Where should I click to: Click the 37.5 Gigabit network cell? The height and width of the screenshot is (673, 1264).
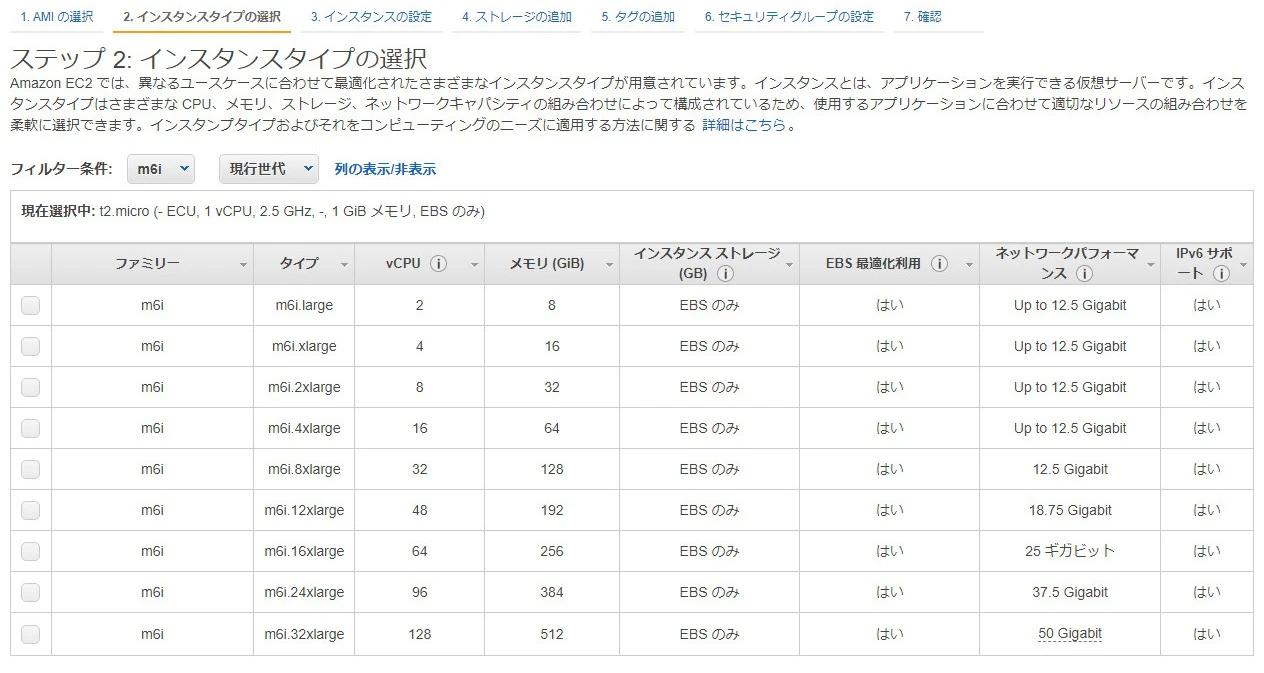coord(1070,592)
